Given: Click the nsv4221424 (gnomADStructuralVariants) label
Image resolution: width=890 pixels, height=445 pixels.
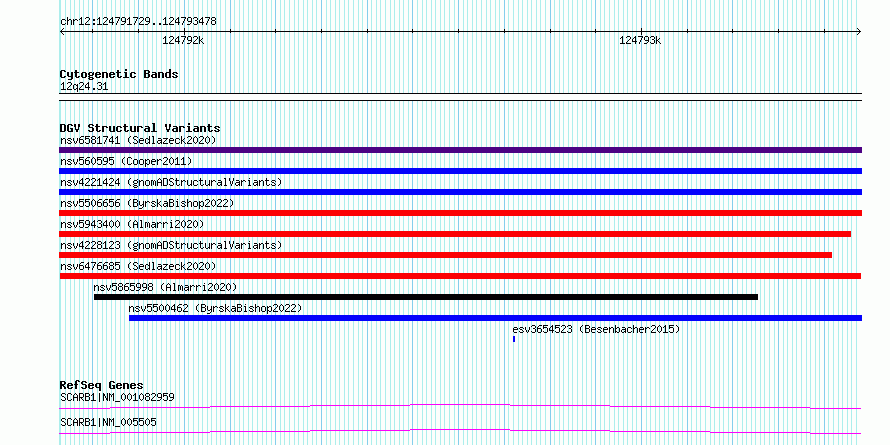Looking at the screenshot, I should pos(171,182).
